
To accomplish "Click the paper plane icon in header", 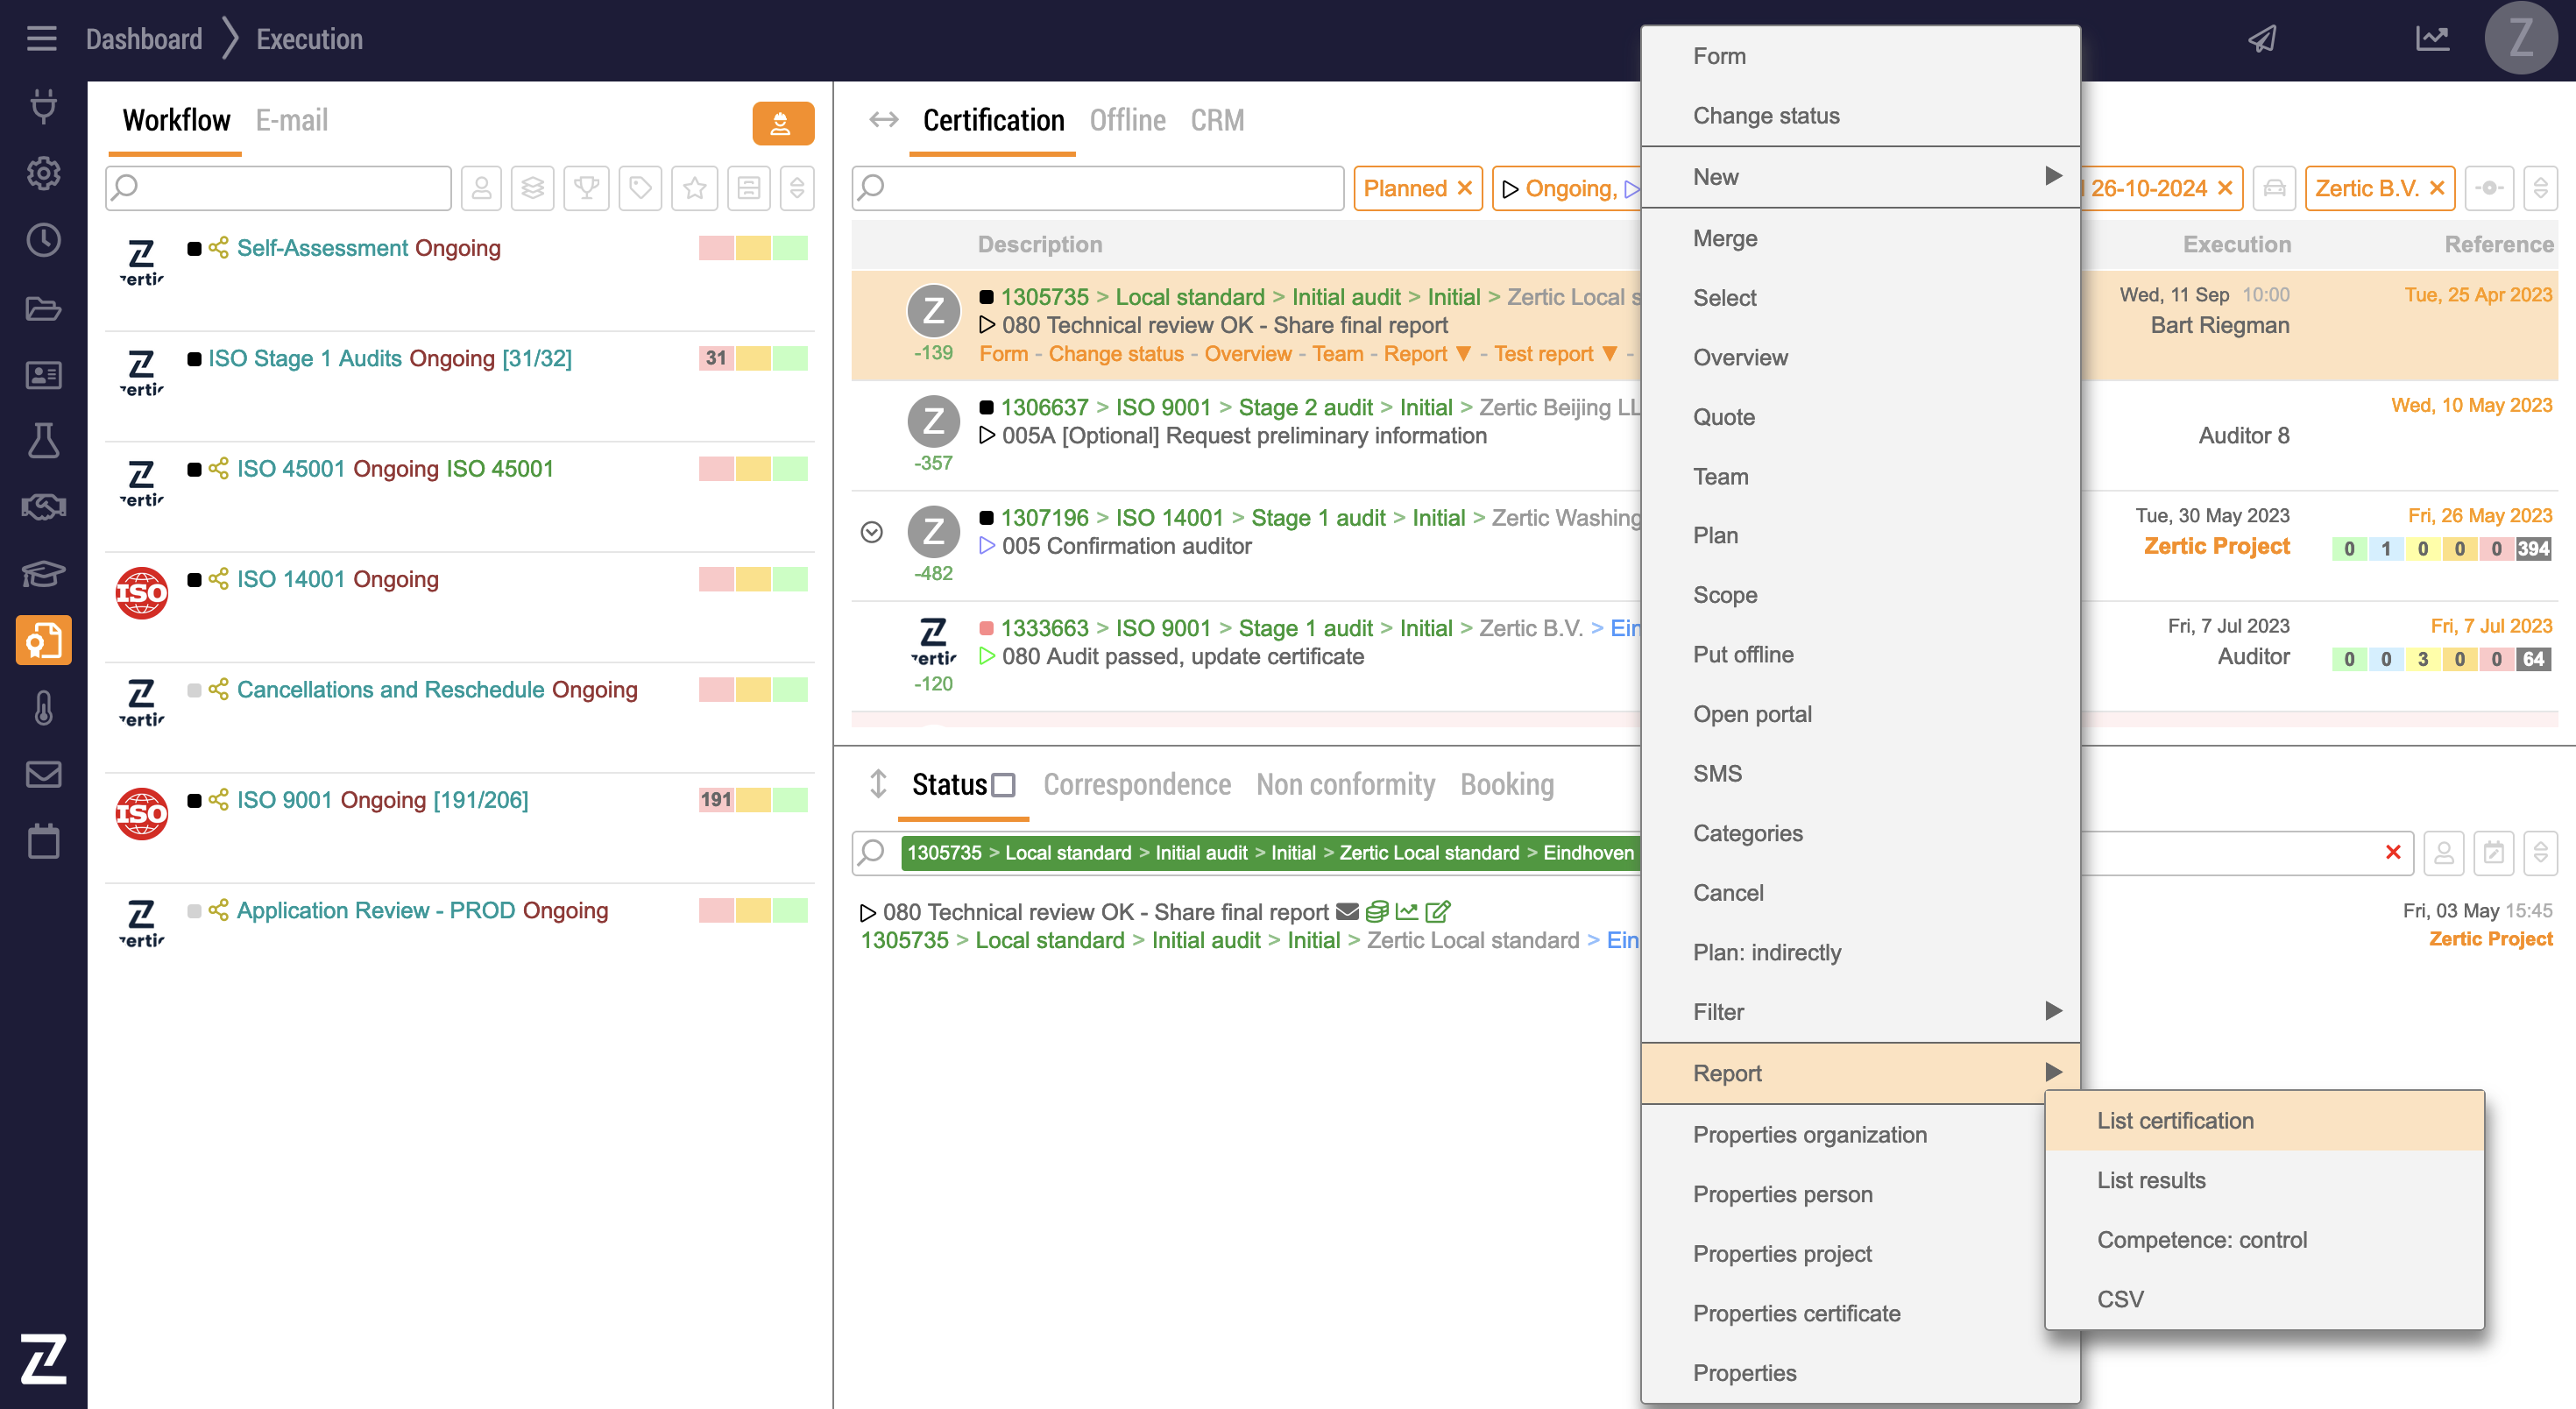I will (x=2262, y=39).
